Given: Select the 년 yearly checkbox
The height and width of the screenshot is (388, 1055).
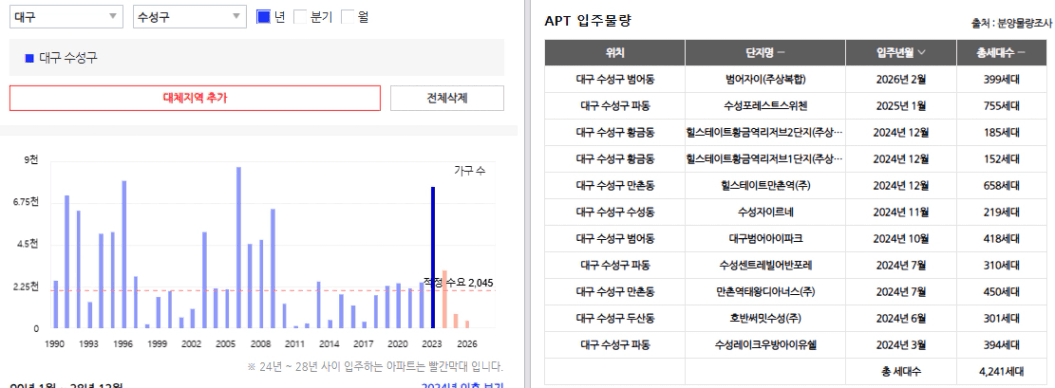Looking at the screenshot, I should 263,17.
